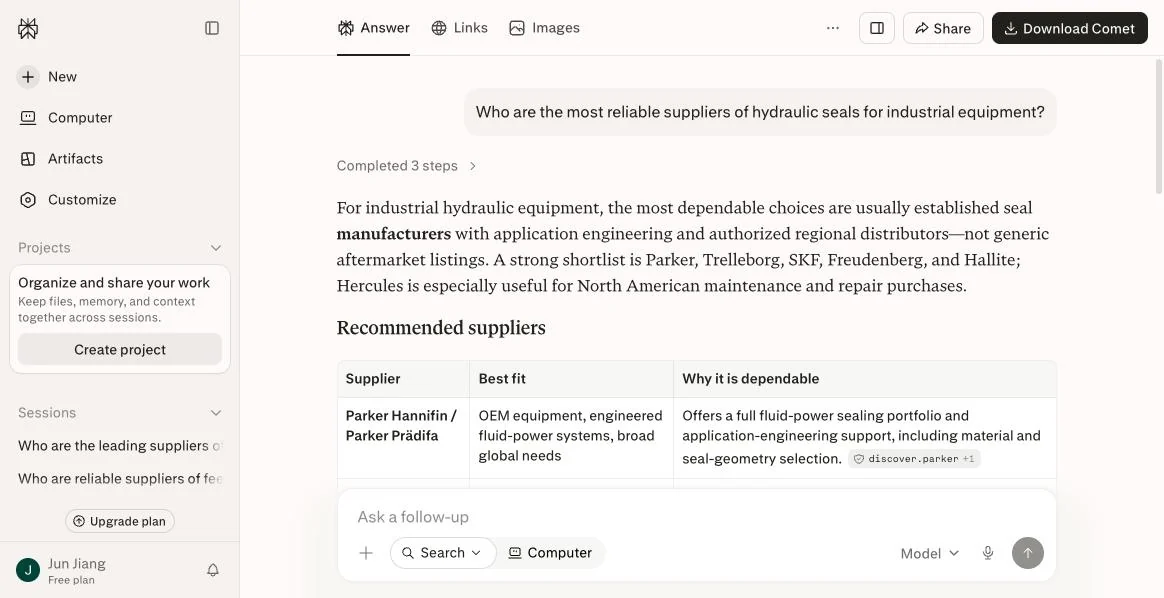Image resolution: width=1164 pixels, height=598 pixels.
Task: Open the Artifacts sidebar item
Action: pos(61,159)
